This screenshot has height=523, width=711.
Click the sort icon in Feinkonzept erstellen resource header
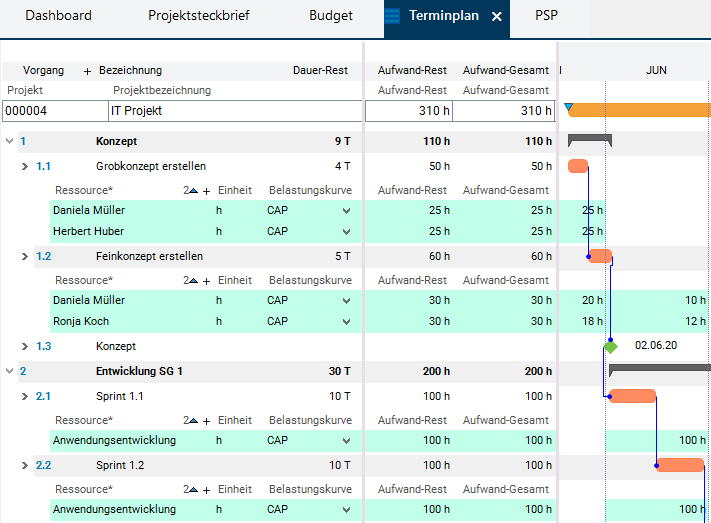193,281
